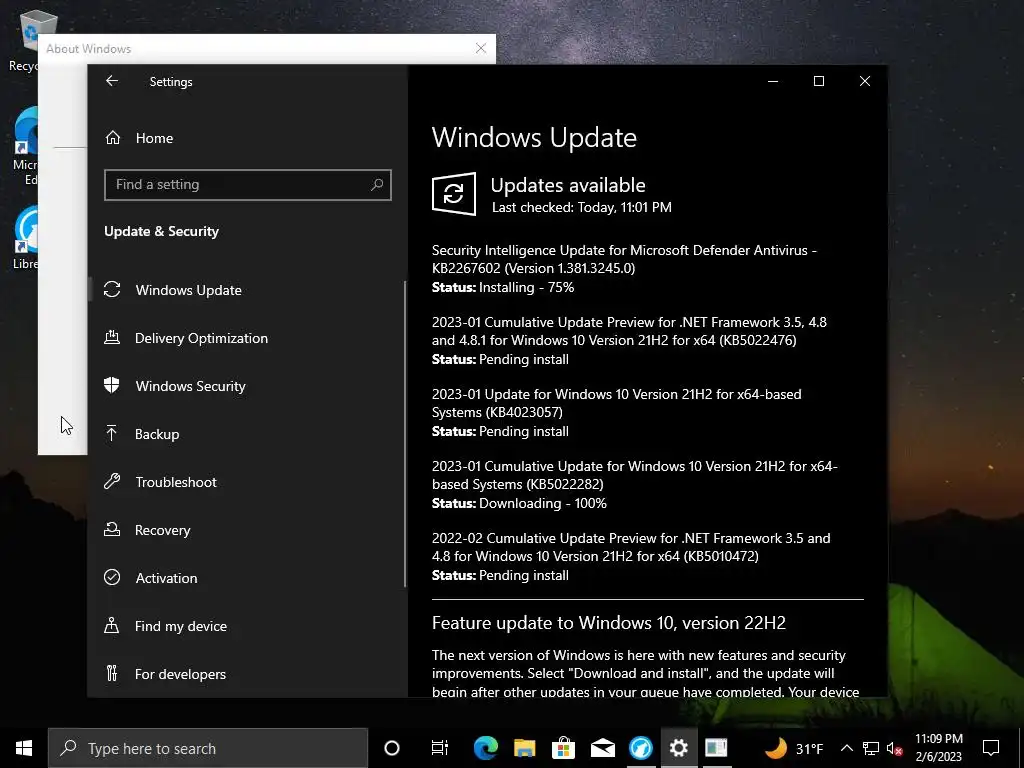Image resolution: width=1024 pixels, height=768 pixels.
Task: Go back using the Settings back arrow
Action: click(112, 81)
